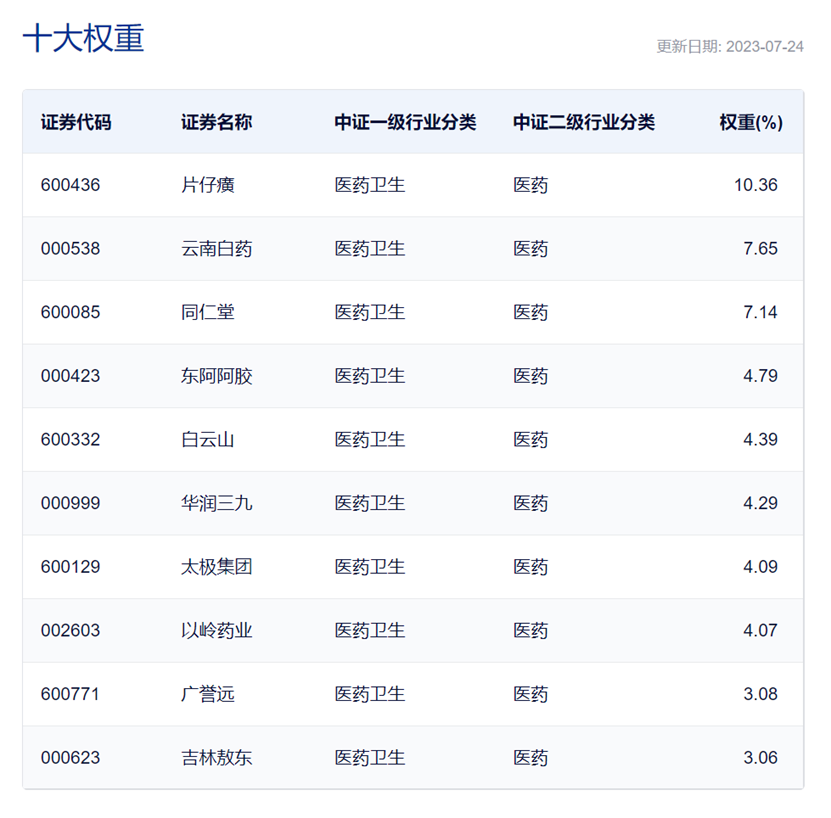Click weight value 3.08

coord(761,694)
